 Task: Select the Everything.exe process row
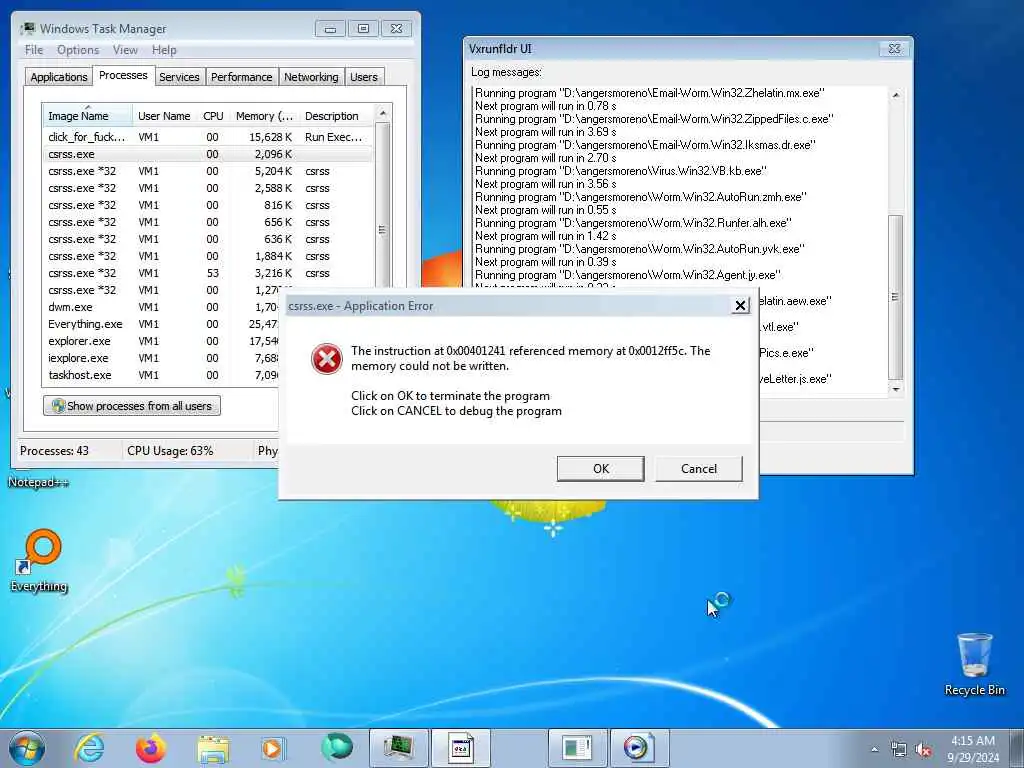[161, 324]
